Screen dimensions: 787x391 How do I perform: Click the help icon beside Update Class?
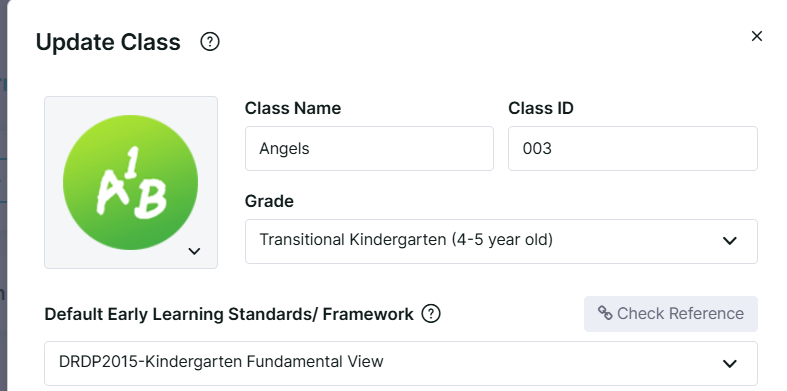point(210,42)
